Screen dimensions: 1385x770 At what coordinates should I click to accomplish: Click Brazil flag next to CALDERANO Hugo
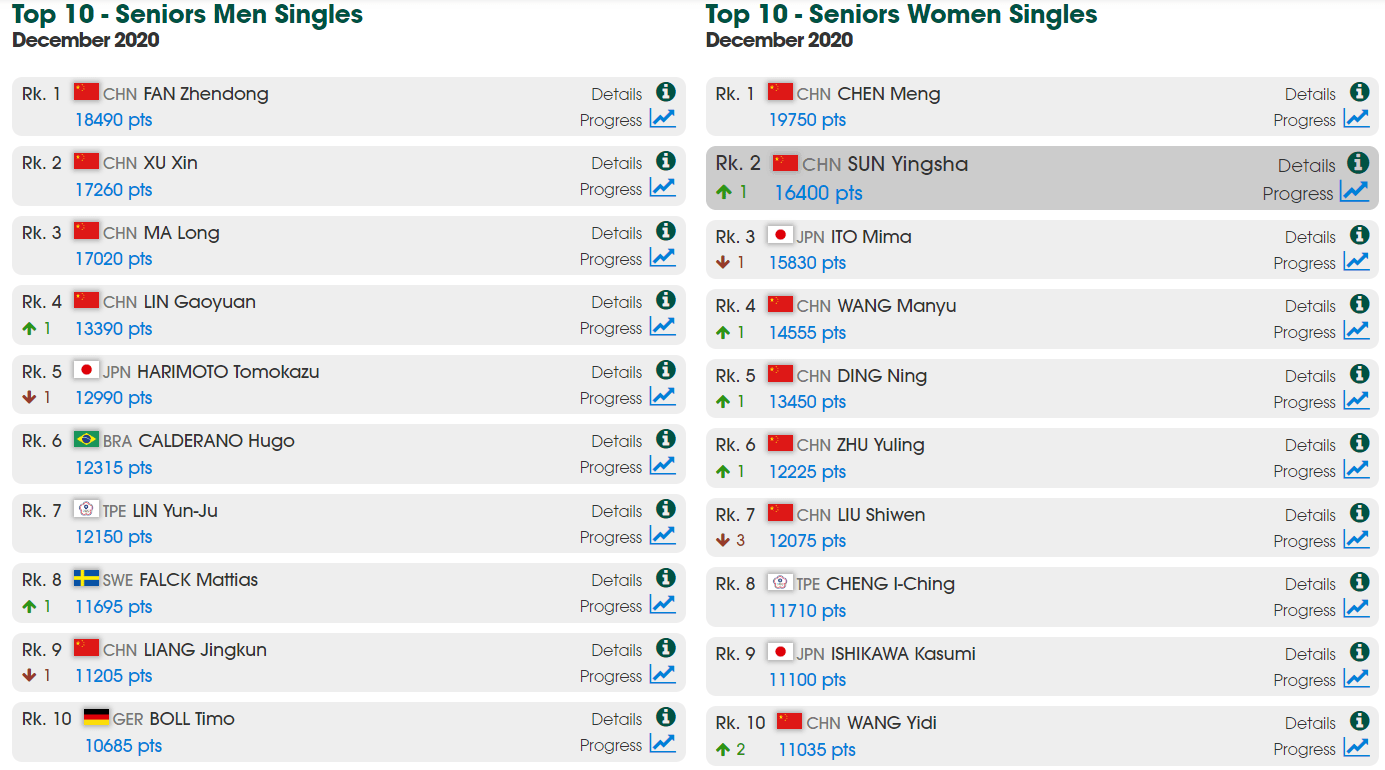[x=86, y=439]
